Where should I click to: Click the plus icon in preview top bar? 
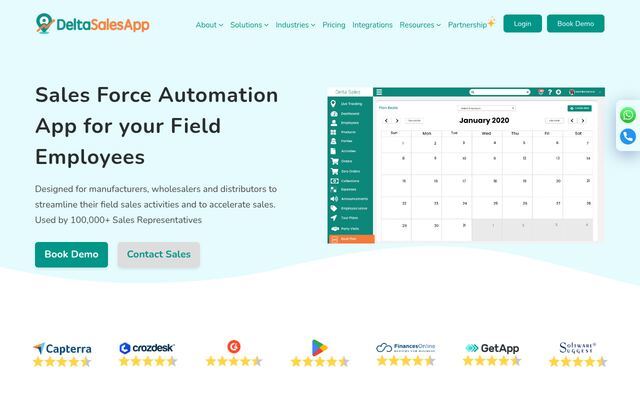click(558, 92)
